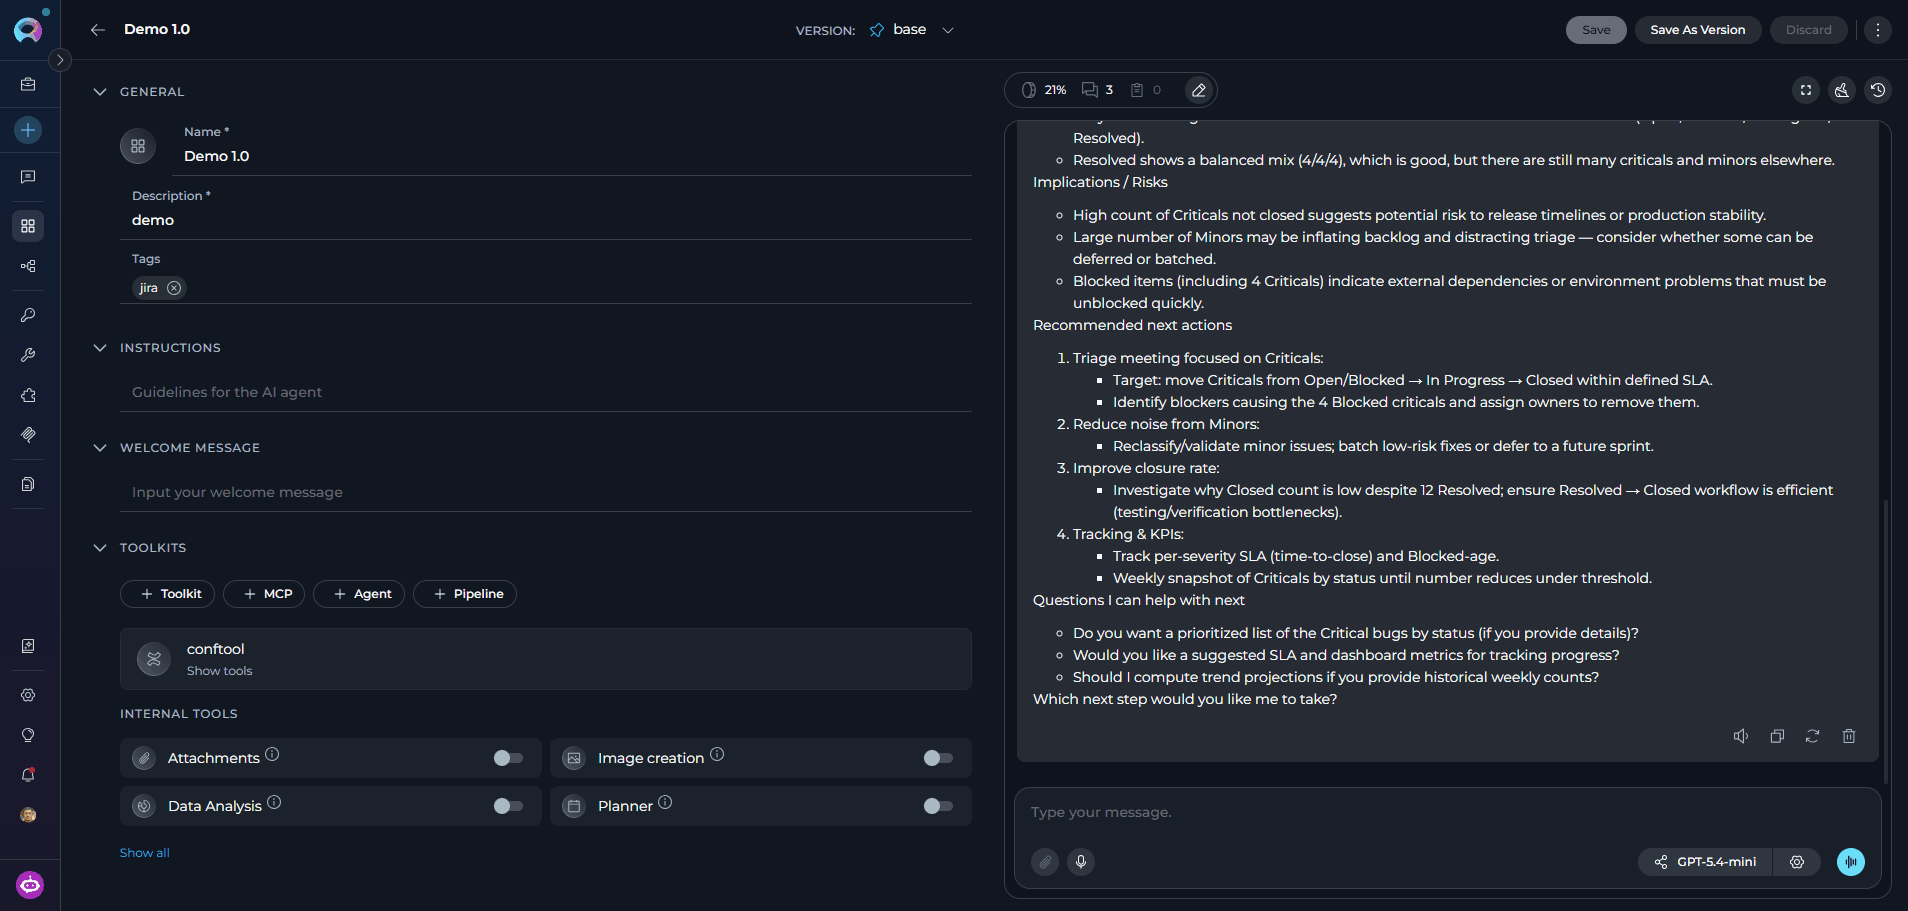The image size is (1908, 911).
Task: Click the user avatar in the left sidebar
Action: tap(28, 815)
